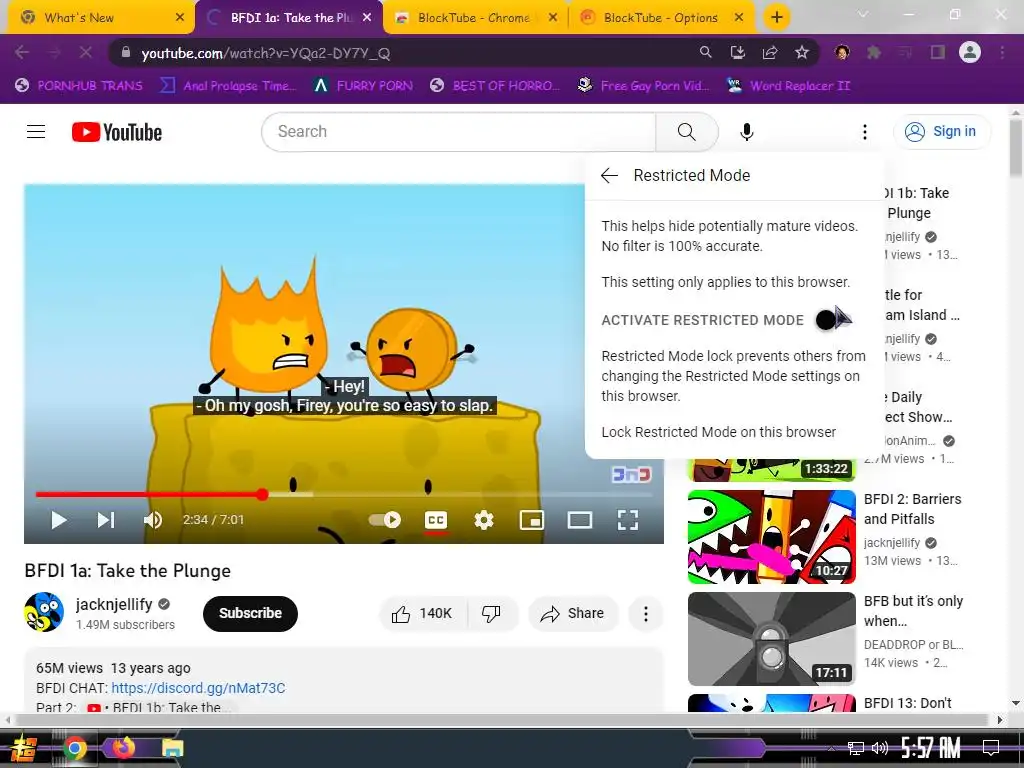Open Chrome profile avatar
Screen dimensions: 1024x768
[970, 52]
